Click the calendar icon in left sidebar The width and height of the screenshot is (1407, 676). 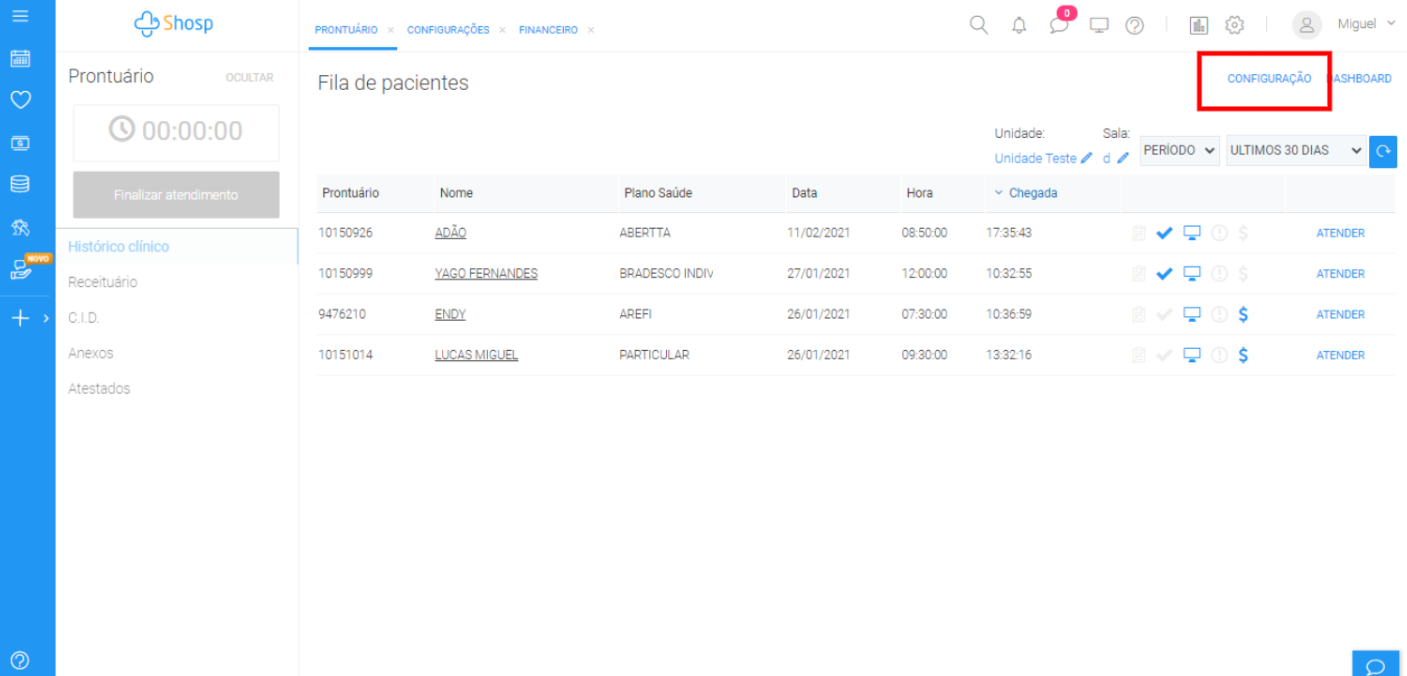click(x=20, y=58)
